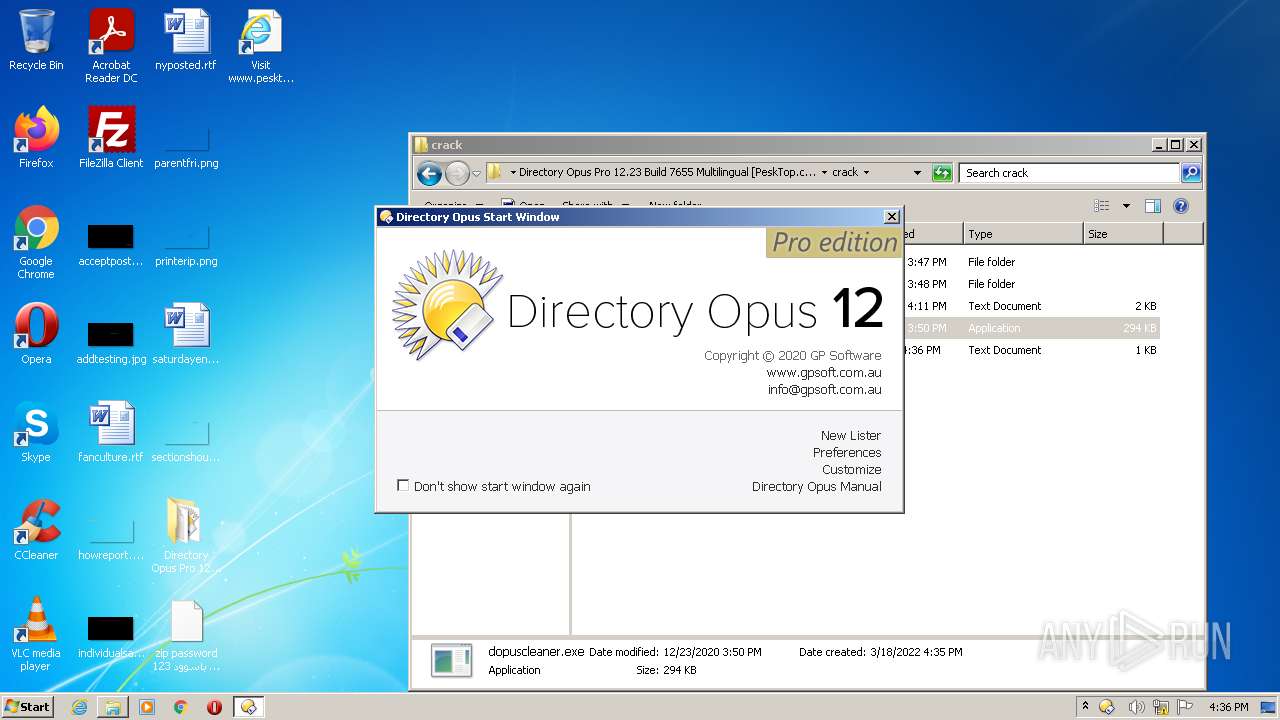Show hidden icons in system tray
The width and height of the screenshot is (1280, 720).
pos(1085,707)
